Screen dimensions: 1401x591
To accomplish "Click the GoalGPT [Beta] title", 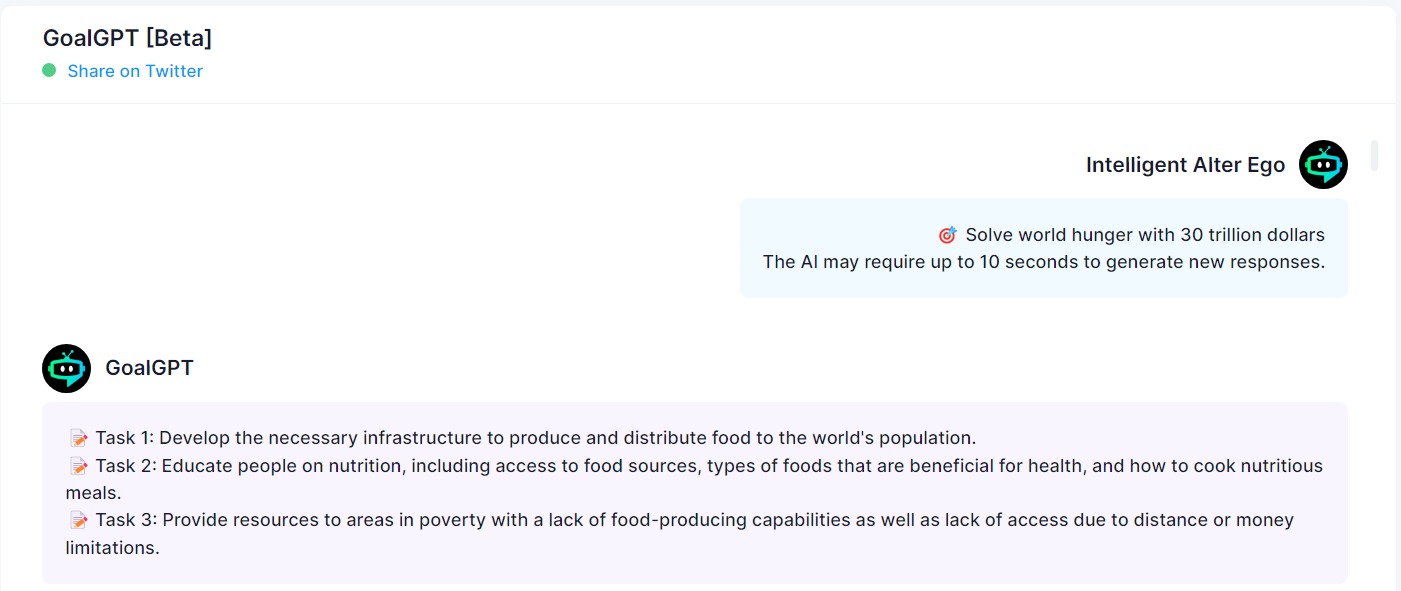I will pos(127,38).
